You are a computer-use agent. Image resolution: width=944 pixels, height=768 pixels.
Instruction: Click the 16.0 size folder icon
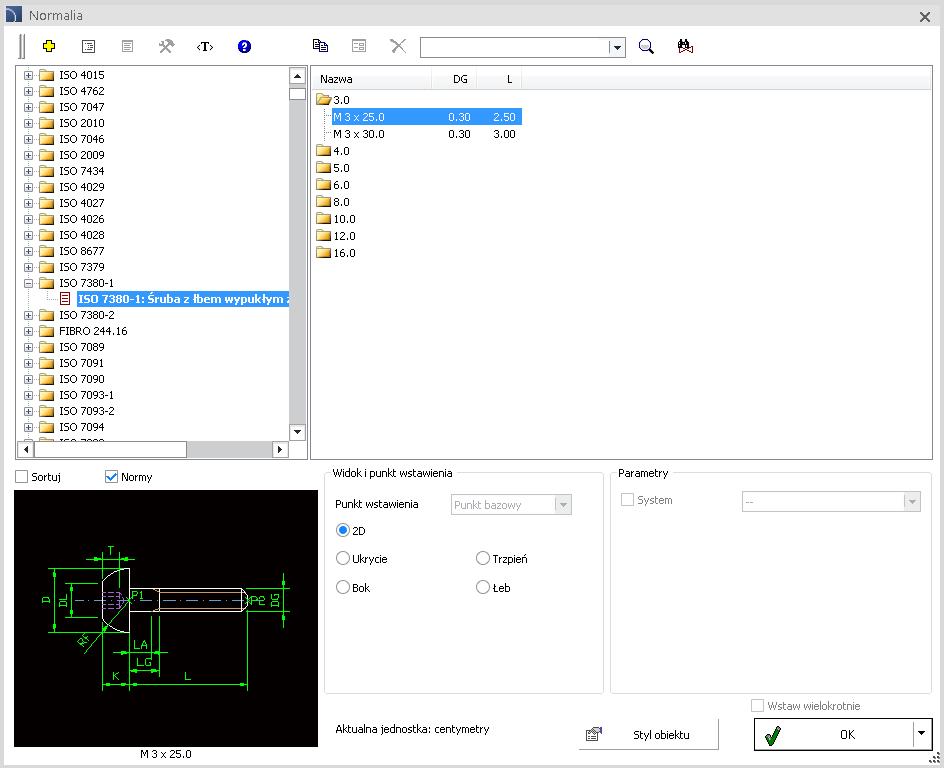(x=323, y=253)
